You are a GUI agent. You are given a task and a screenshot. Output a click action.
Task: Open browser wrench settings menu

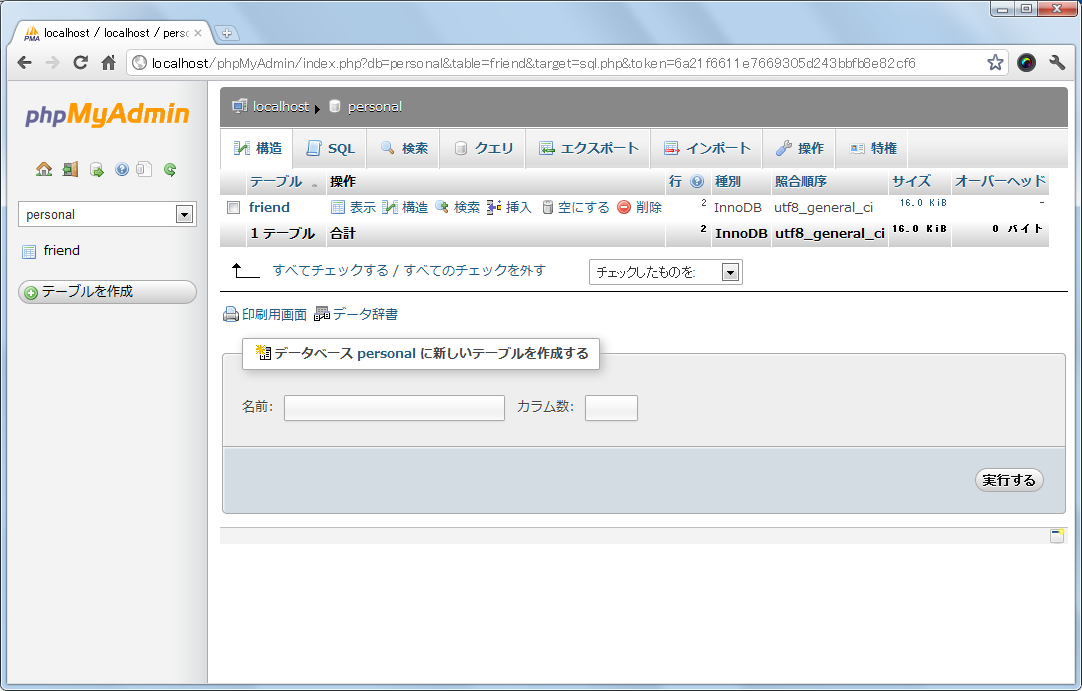pos(1056,63)
